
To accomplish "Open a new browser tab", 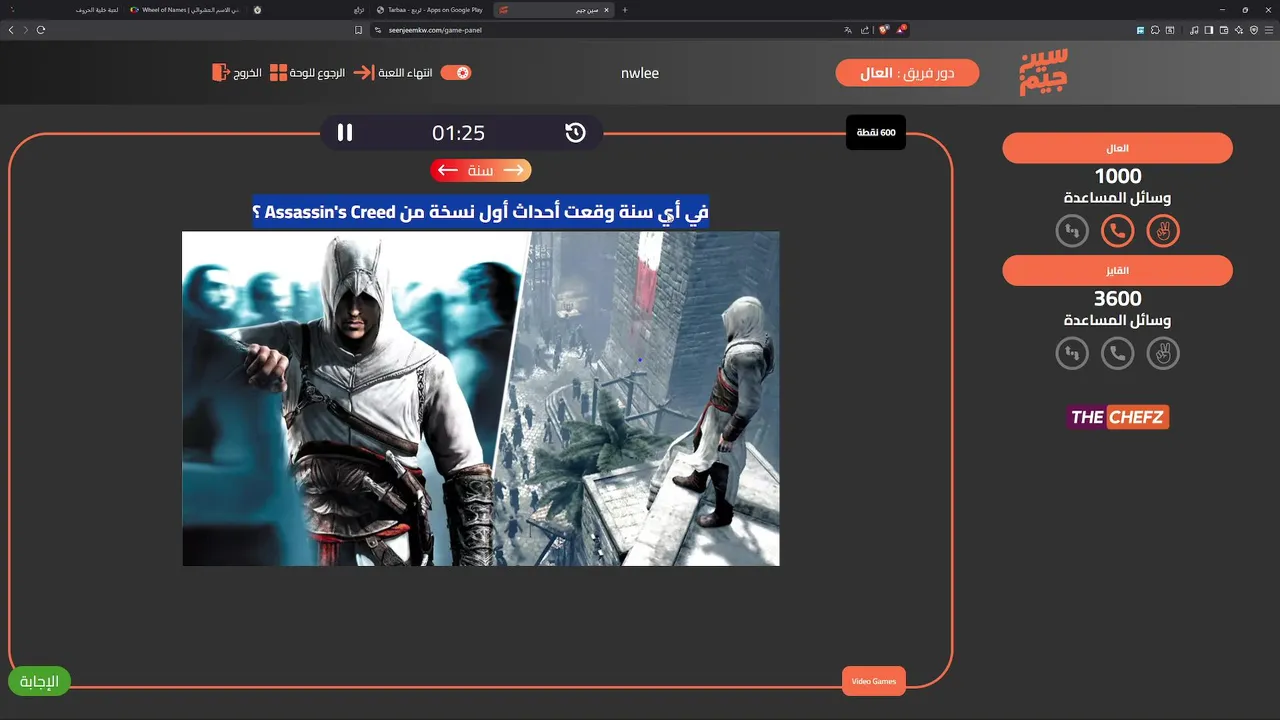I will tap(625, 10).
